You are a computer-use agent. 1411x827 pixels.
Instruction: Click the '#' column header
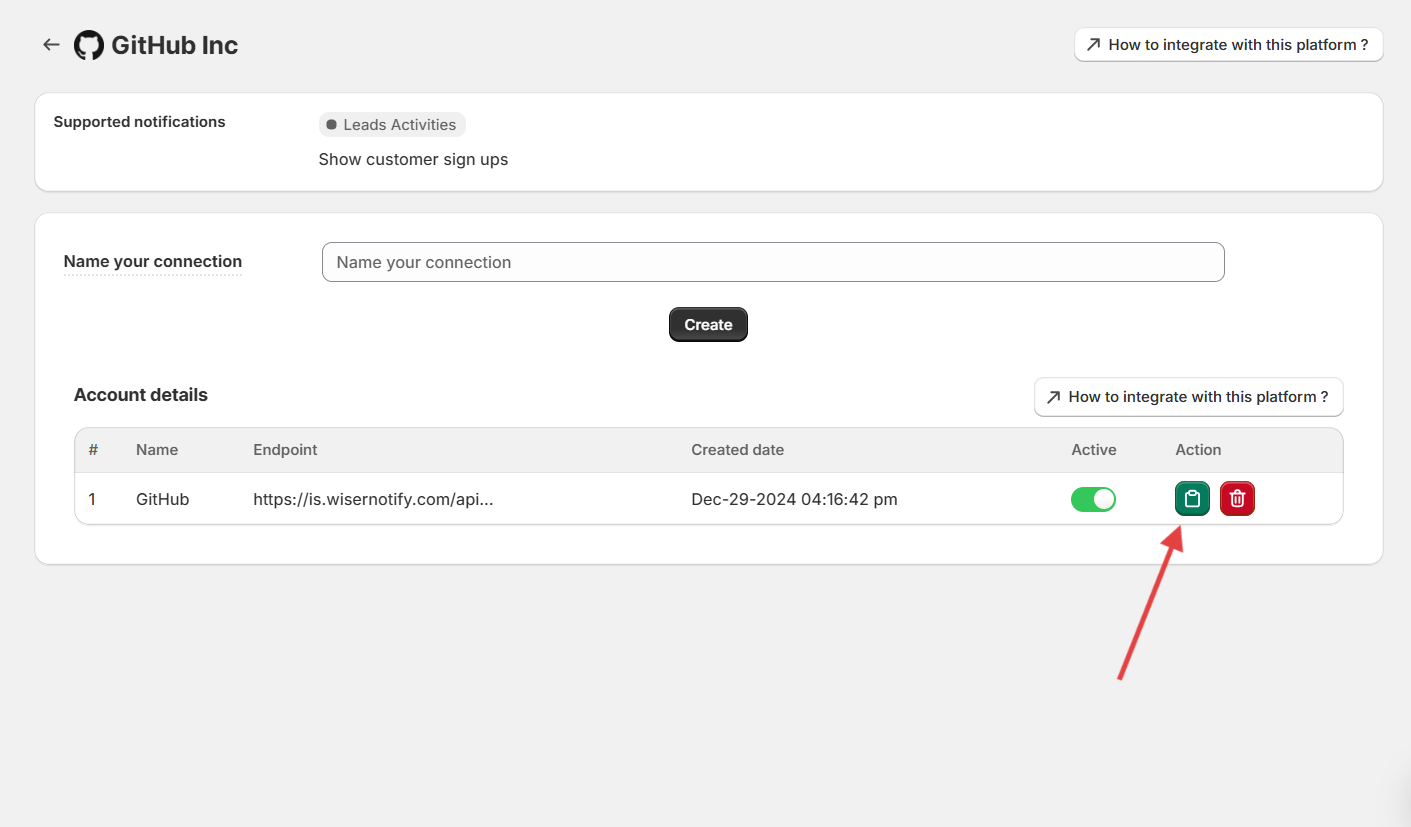tap(93, 450)
